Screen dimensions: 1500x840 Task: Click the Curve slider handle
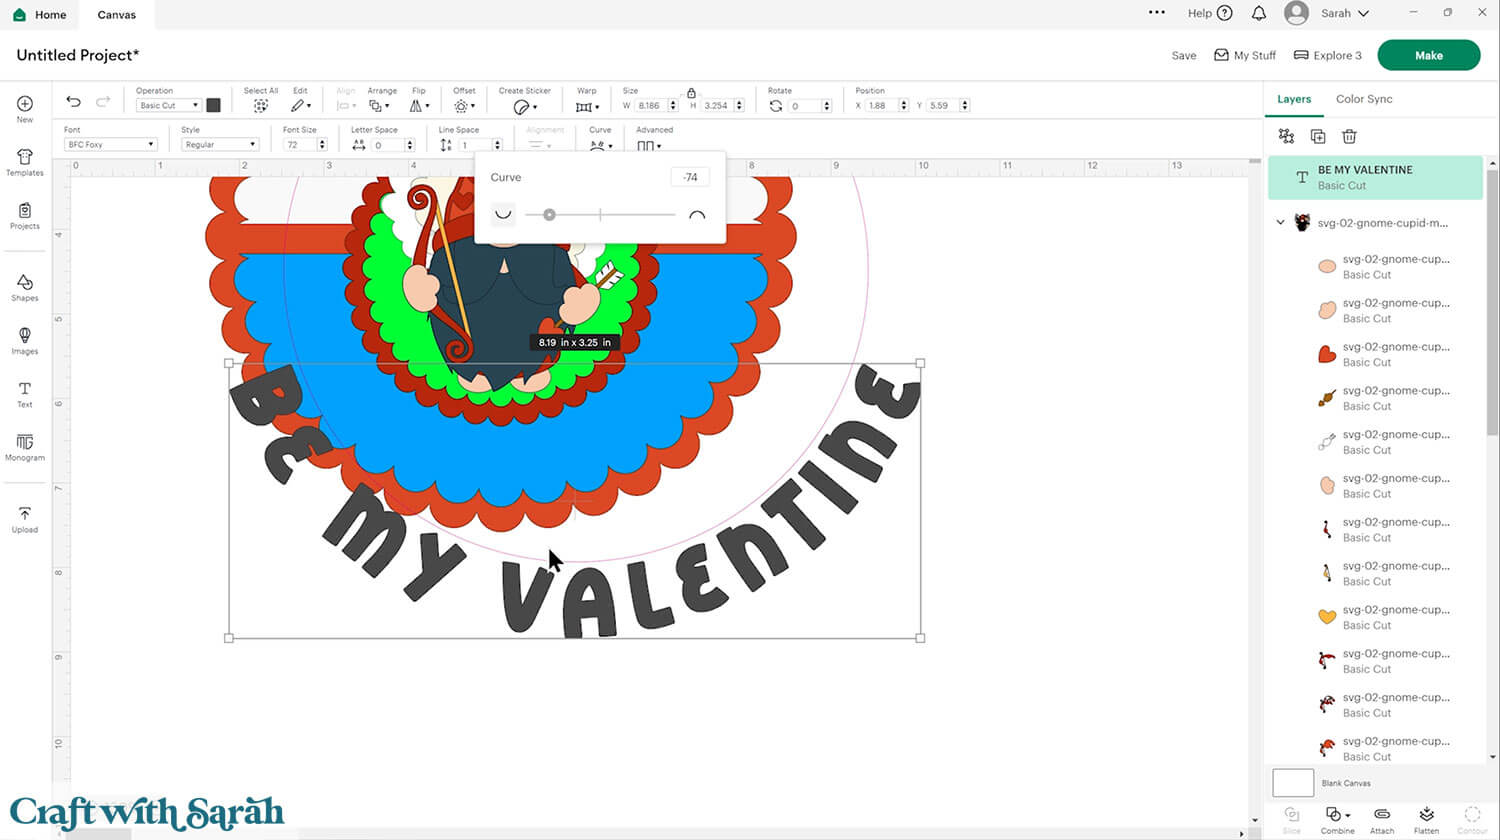tap(549, 215)
